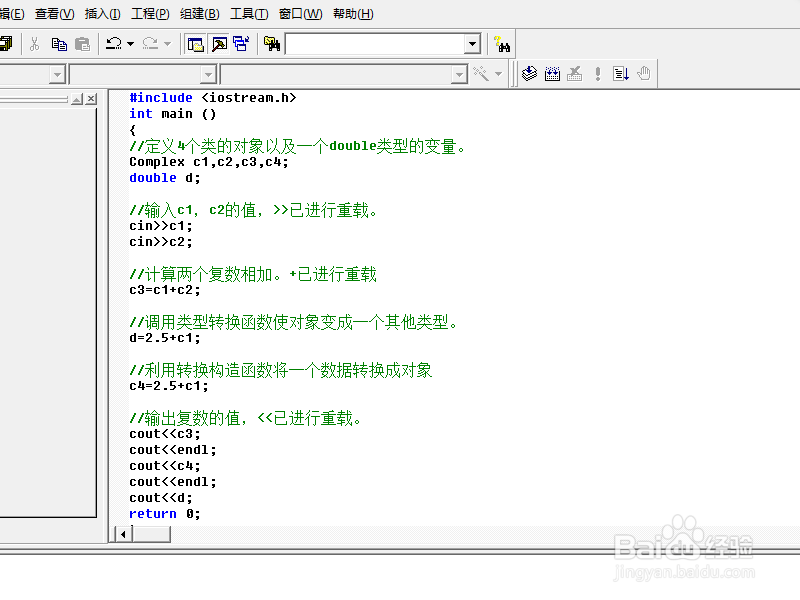Click the comment starting '//调用类型转换函数'
The width and height of the screenshot is (800, 600).
click(x=294, y=322)
